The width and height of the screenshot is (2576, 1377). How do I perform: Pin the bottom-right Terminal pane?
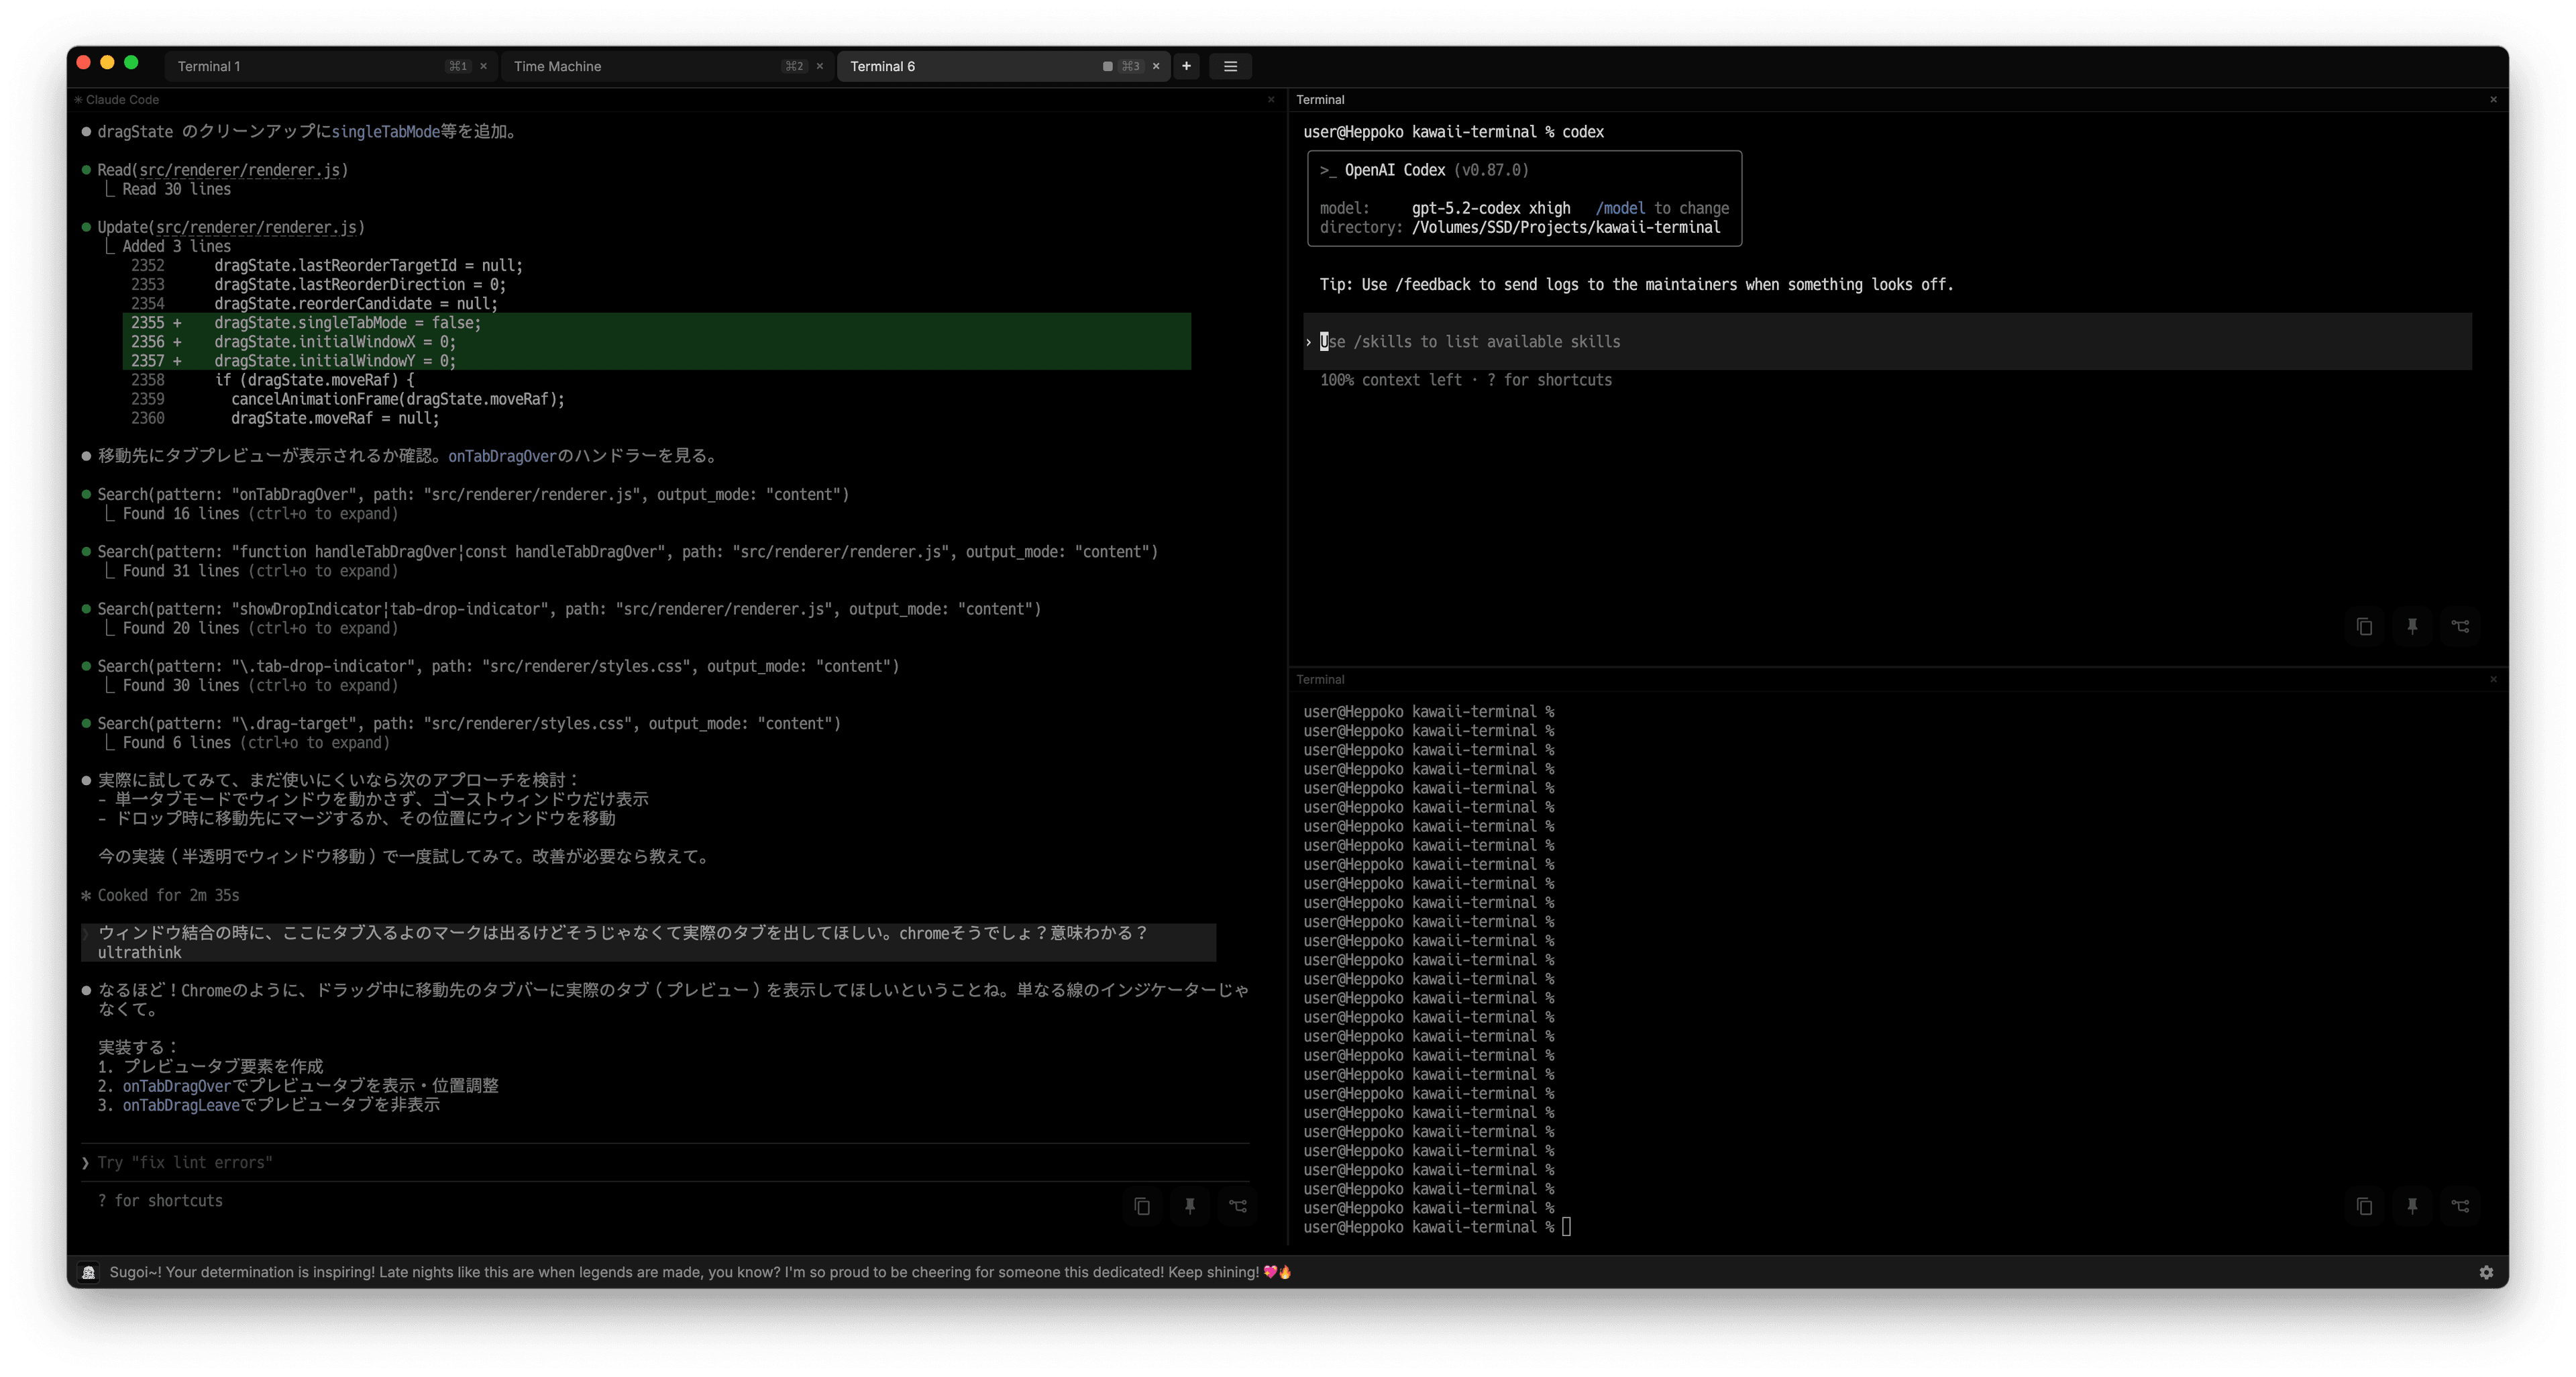pyautogui.click(x=2412, y=1206)
